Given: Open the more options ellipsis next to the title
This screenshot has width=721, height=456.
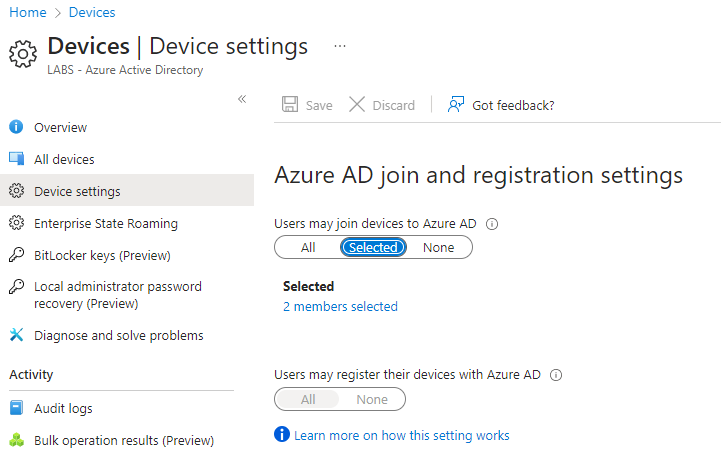Looking at the screenshot, I should [340, 46].
